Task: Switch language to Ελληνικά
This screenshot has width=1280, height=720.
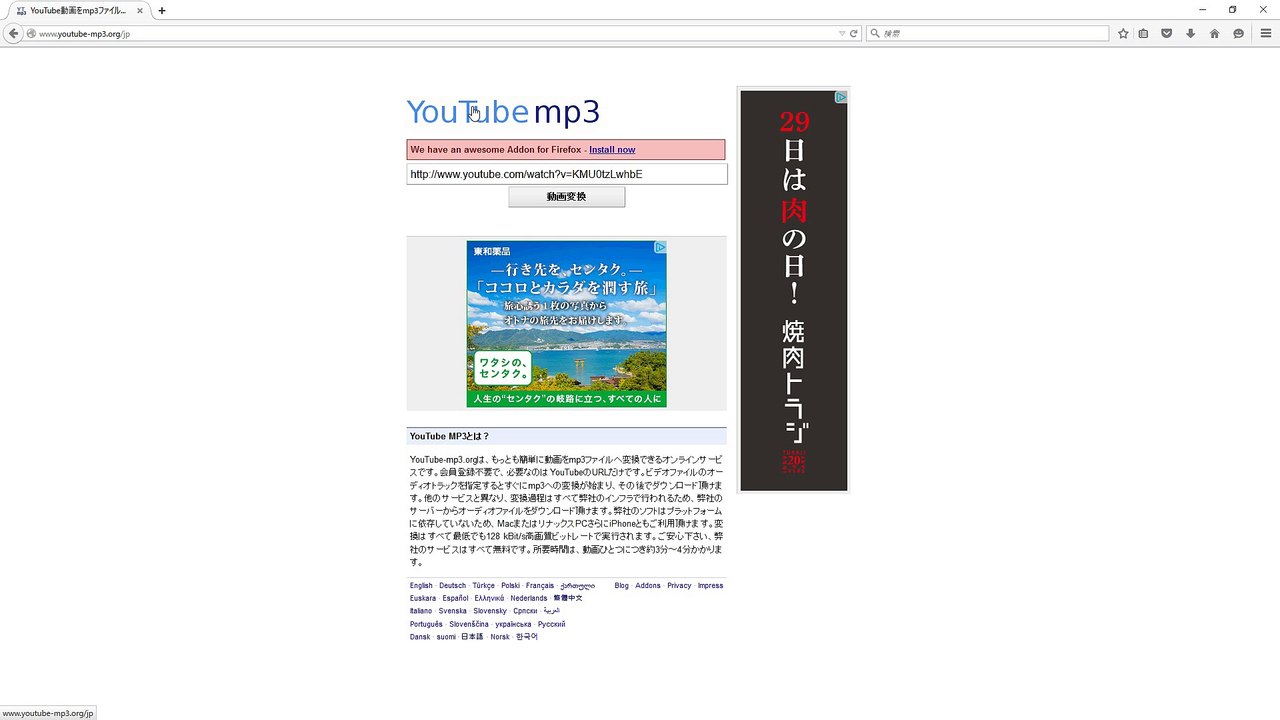Action: [x=489, y=598]
